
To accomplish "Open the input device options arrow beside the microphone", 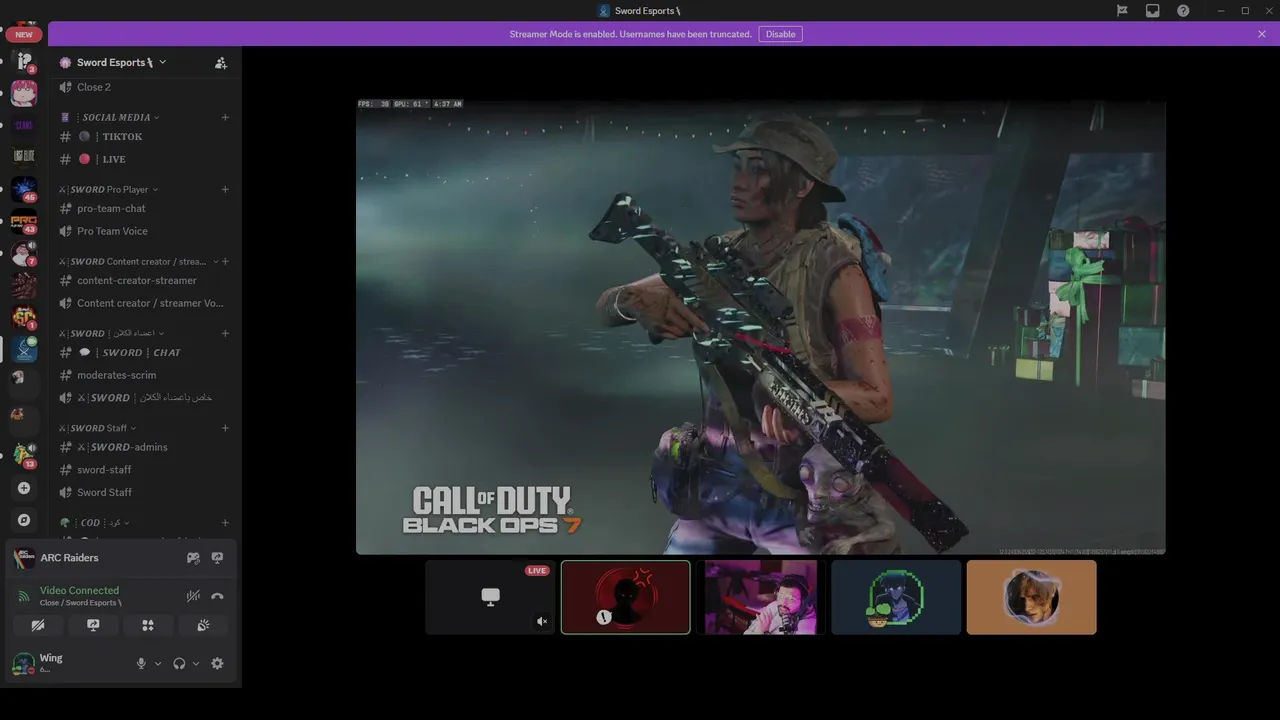I will tap(158, 663).
